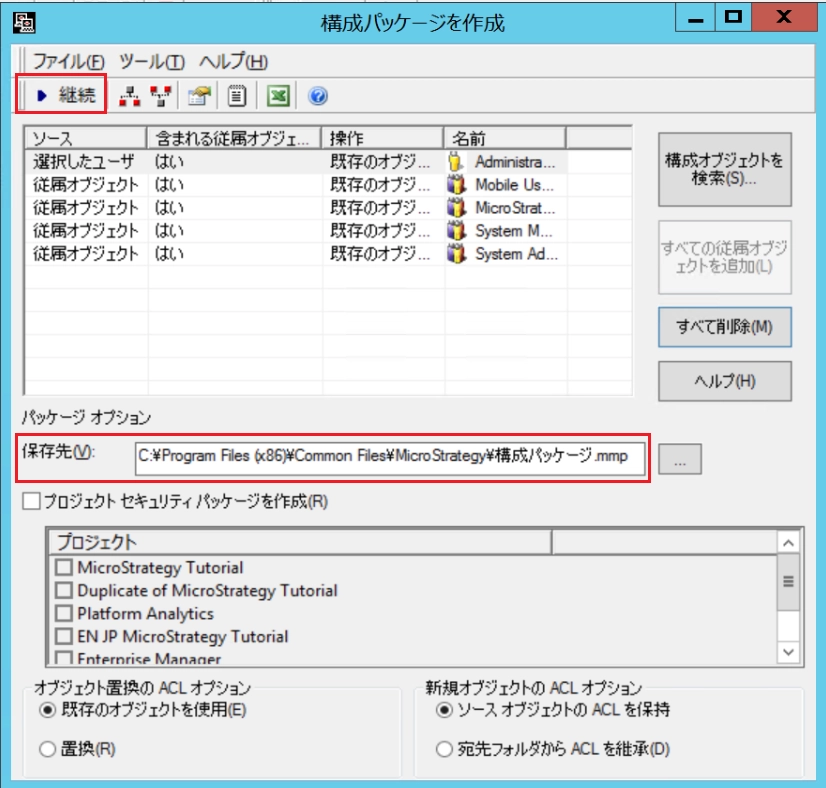The width and height of the screenshot is (826, 788).
Task: Click project list scroll up arrow
Action: 788,543
